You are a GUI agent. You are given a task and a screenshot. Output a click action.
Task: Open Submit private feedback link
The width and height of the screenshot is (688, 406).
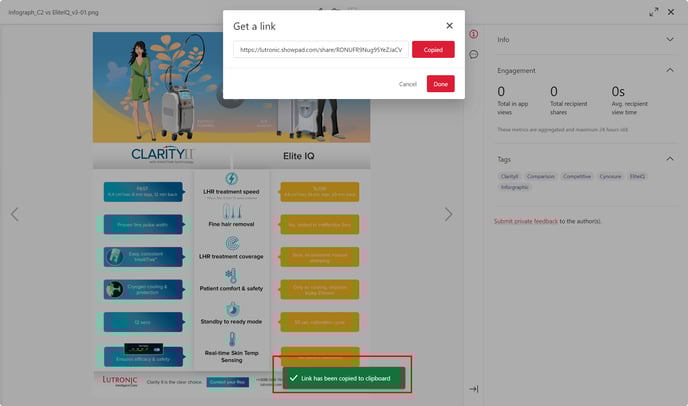click(525, 221)
